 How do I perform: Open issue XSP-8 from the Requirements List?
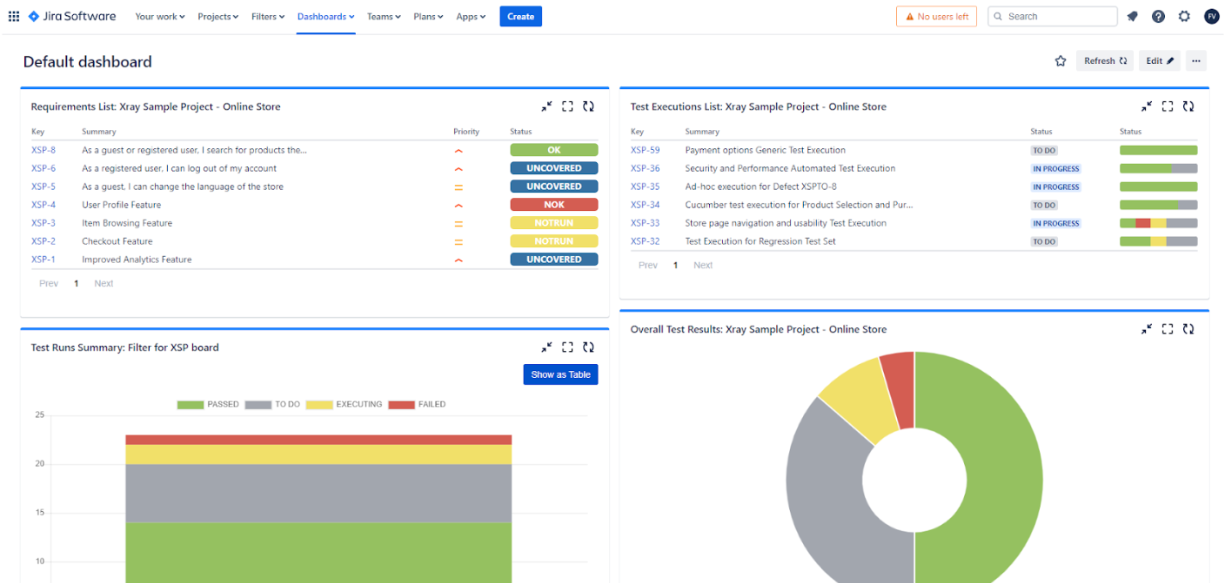pyautogui.click(x=43, y=150)
